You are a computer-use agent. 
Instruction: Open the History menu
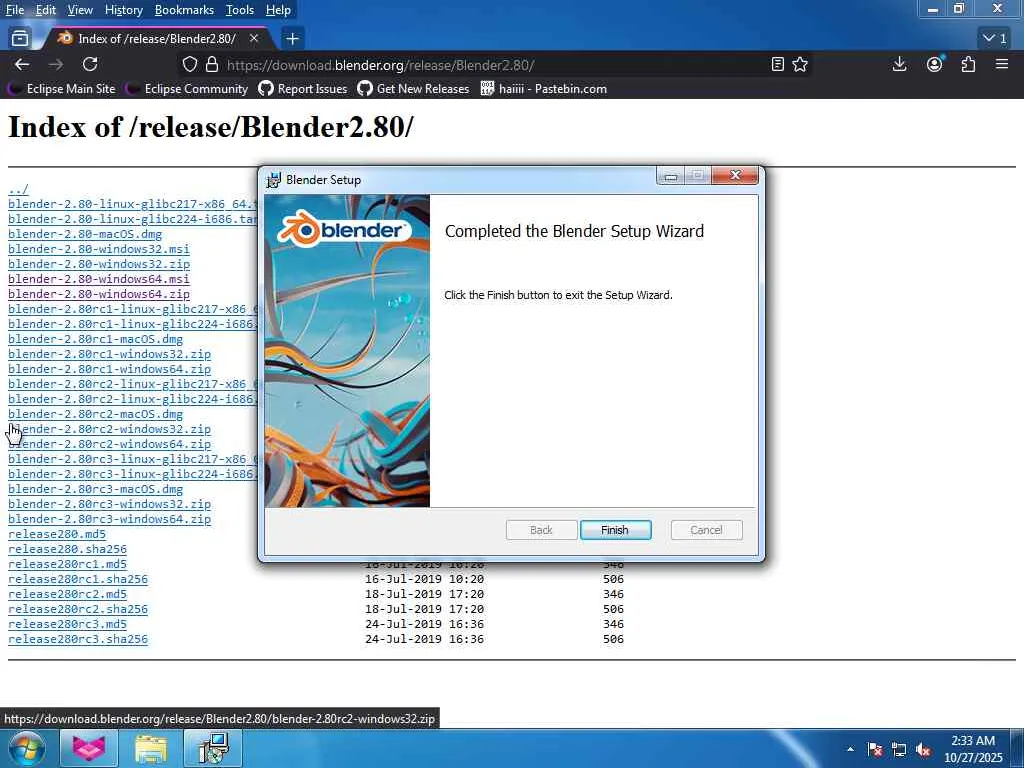tap(123, 10)
